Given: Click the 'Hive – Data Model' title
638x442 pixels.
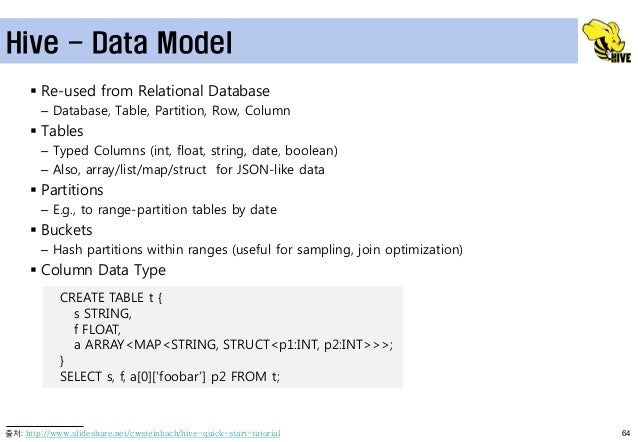Looking at the screenshot, I should coord(119,42).
